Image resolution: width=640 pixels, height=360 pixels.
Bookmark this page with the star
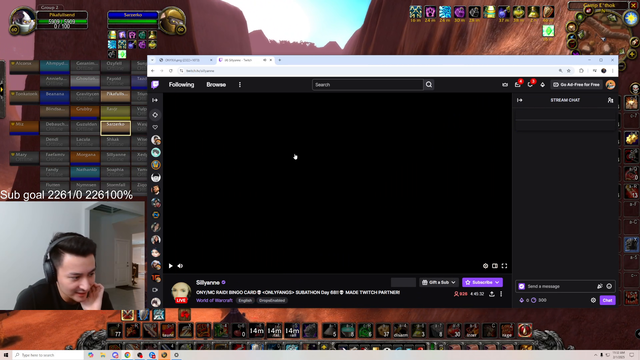[568, 71]
